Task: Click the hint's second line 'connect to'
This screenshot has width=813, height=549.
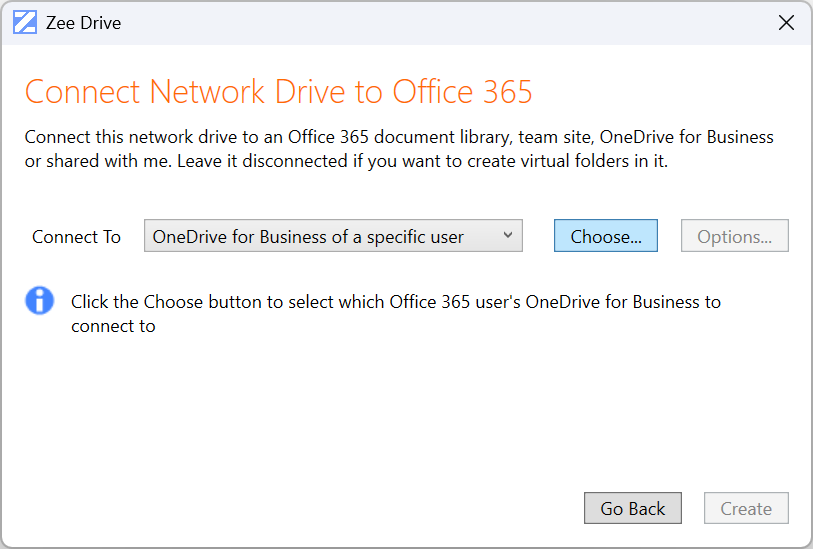Action: pos(113,326)
